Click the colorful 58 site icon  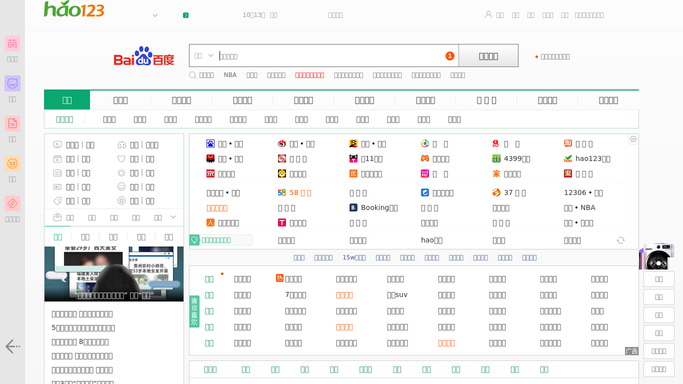click(x=282, y=192)
